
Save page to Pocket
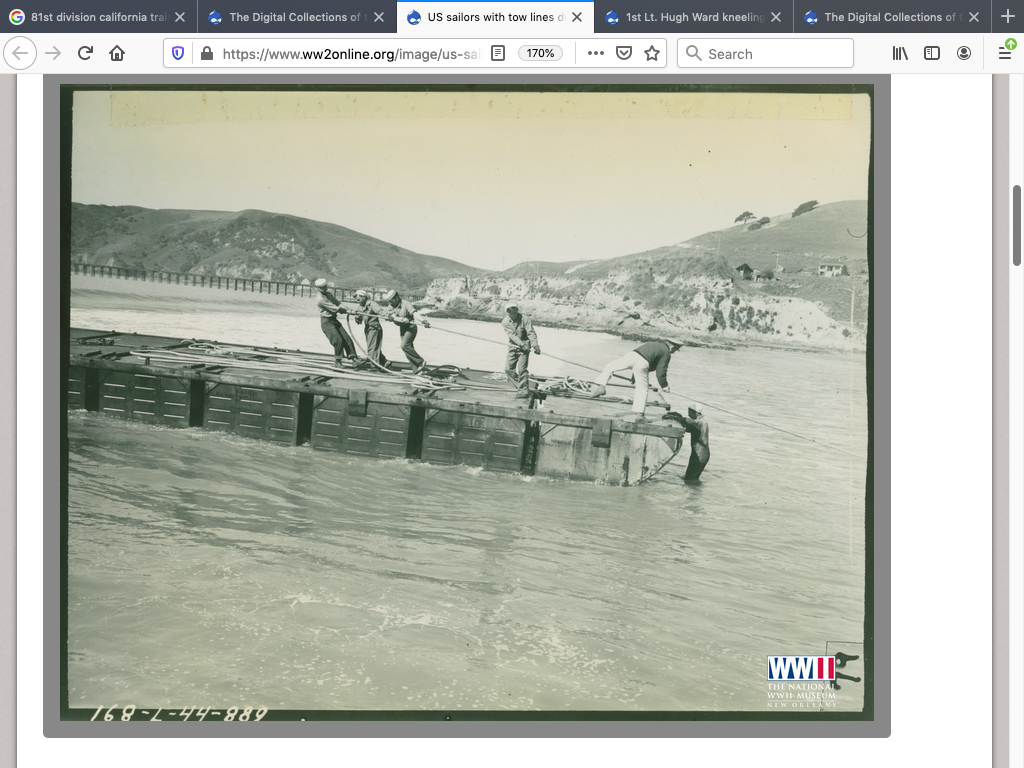(624, 54)
